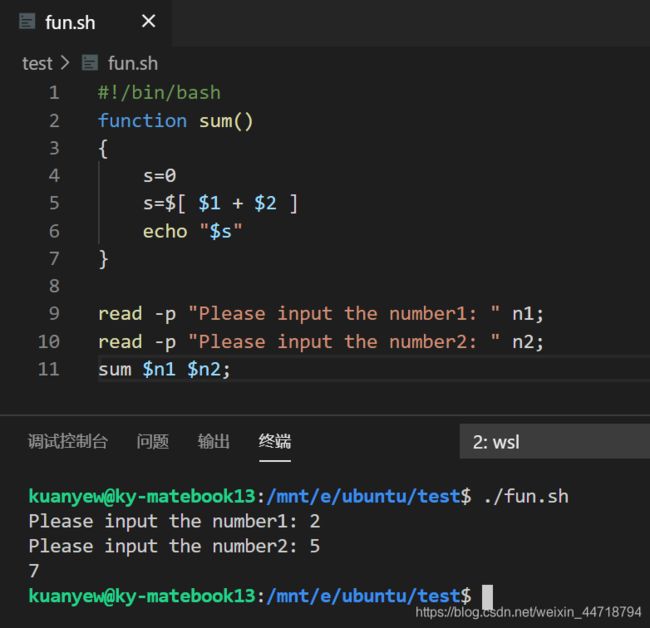Click 'sum()' function name on line 2
650x628 pixels.
(x=226, y=121)
